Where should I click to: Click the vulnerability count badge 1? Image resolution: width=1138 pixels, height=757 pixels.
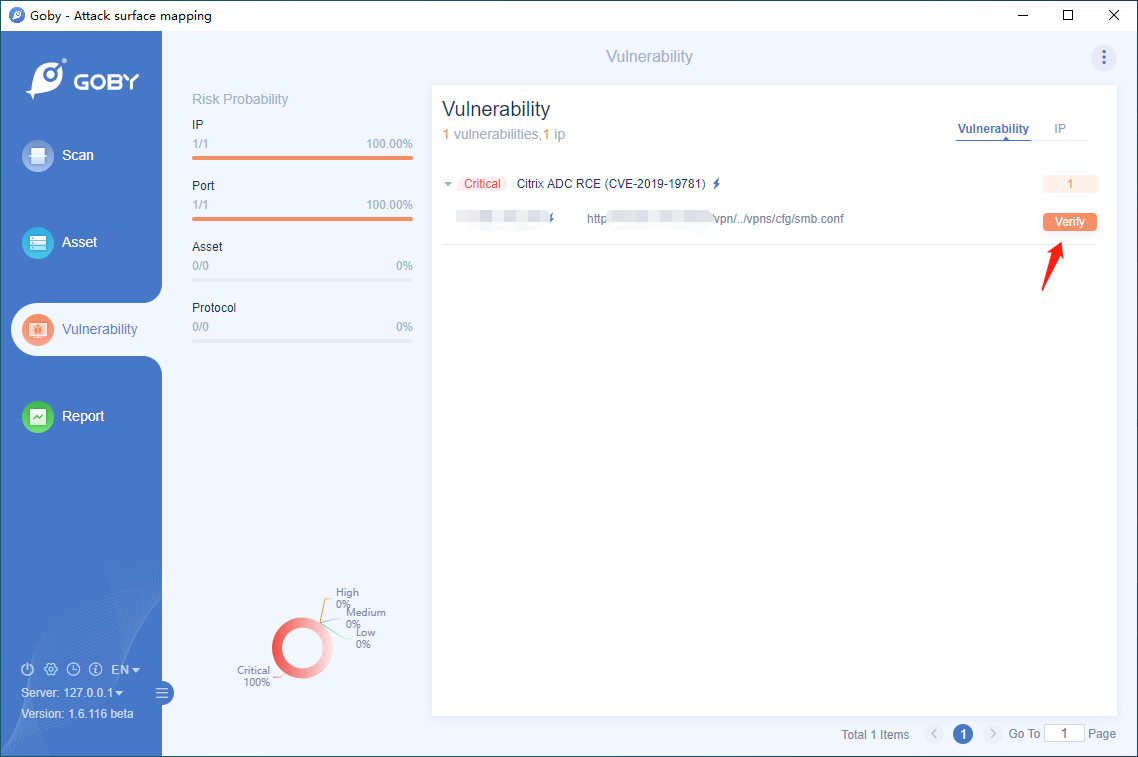(1069, 184)
